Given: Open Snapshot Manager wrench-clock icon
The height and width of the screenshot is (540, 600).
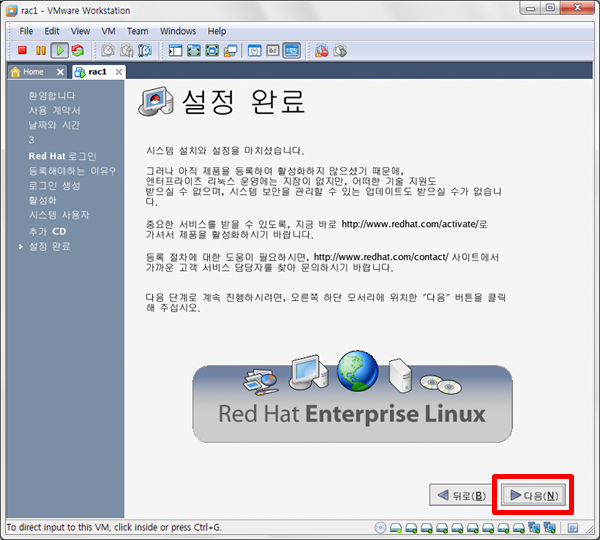Looking at the screenshot, I should pos(145,51).
